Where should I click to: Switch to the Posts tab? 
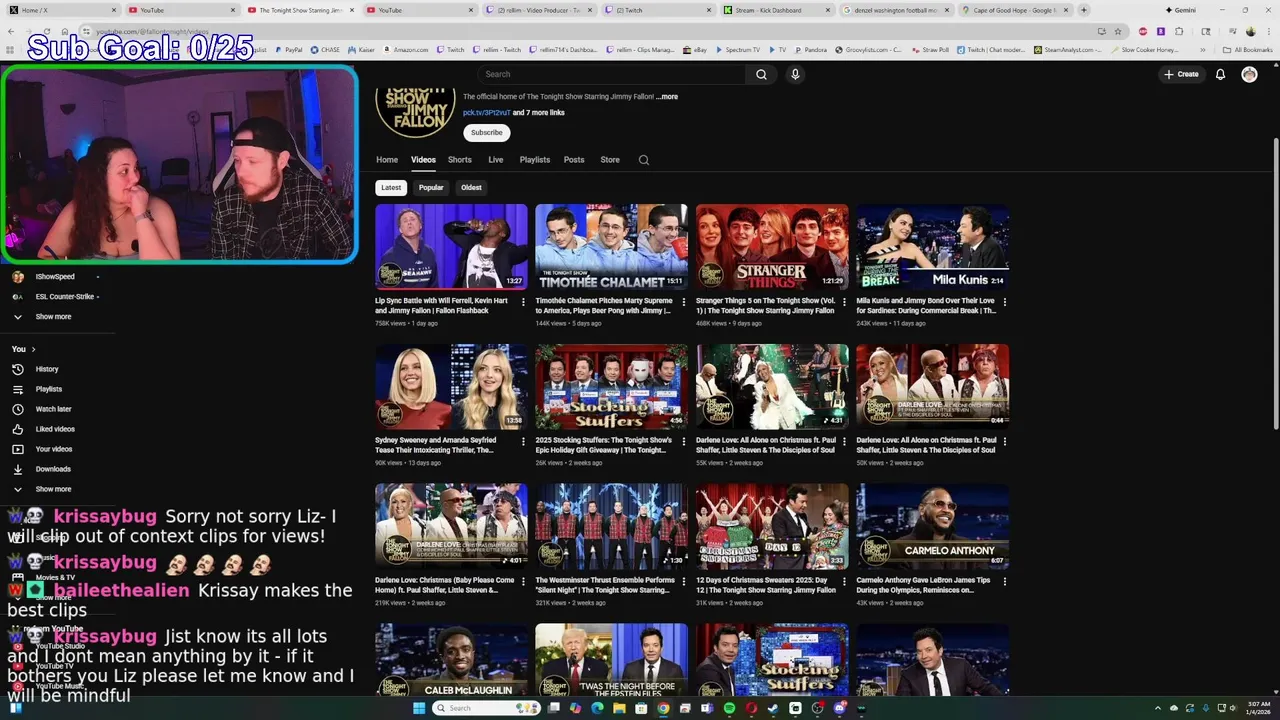(x=574, y=160)
